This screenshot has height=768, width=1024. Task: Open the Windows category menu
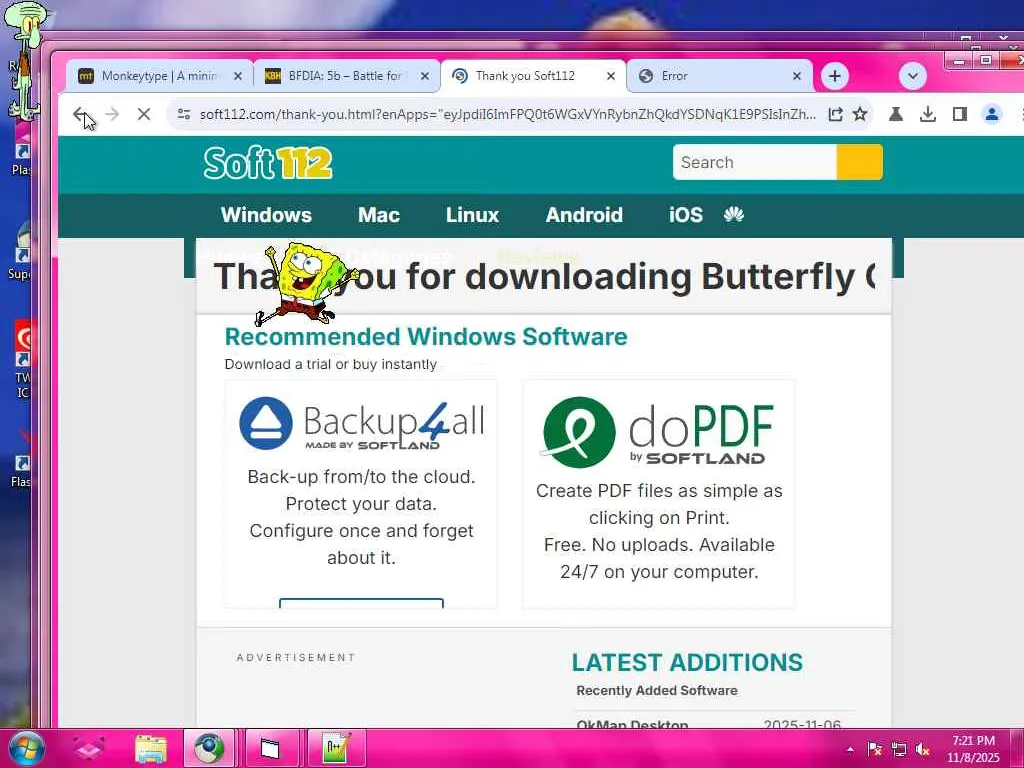(266, 215)
